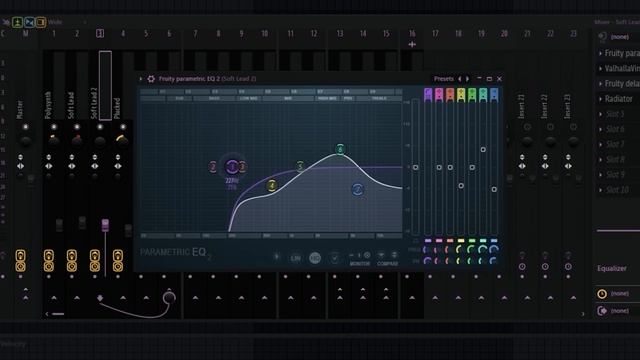The height and width of the screenshot is (360, 640).
Task: Go to next EQ preset
Action: [468, 79]
